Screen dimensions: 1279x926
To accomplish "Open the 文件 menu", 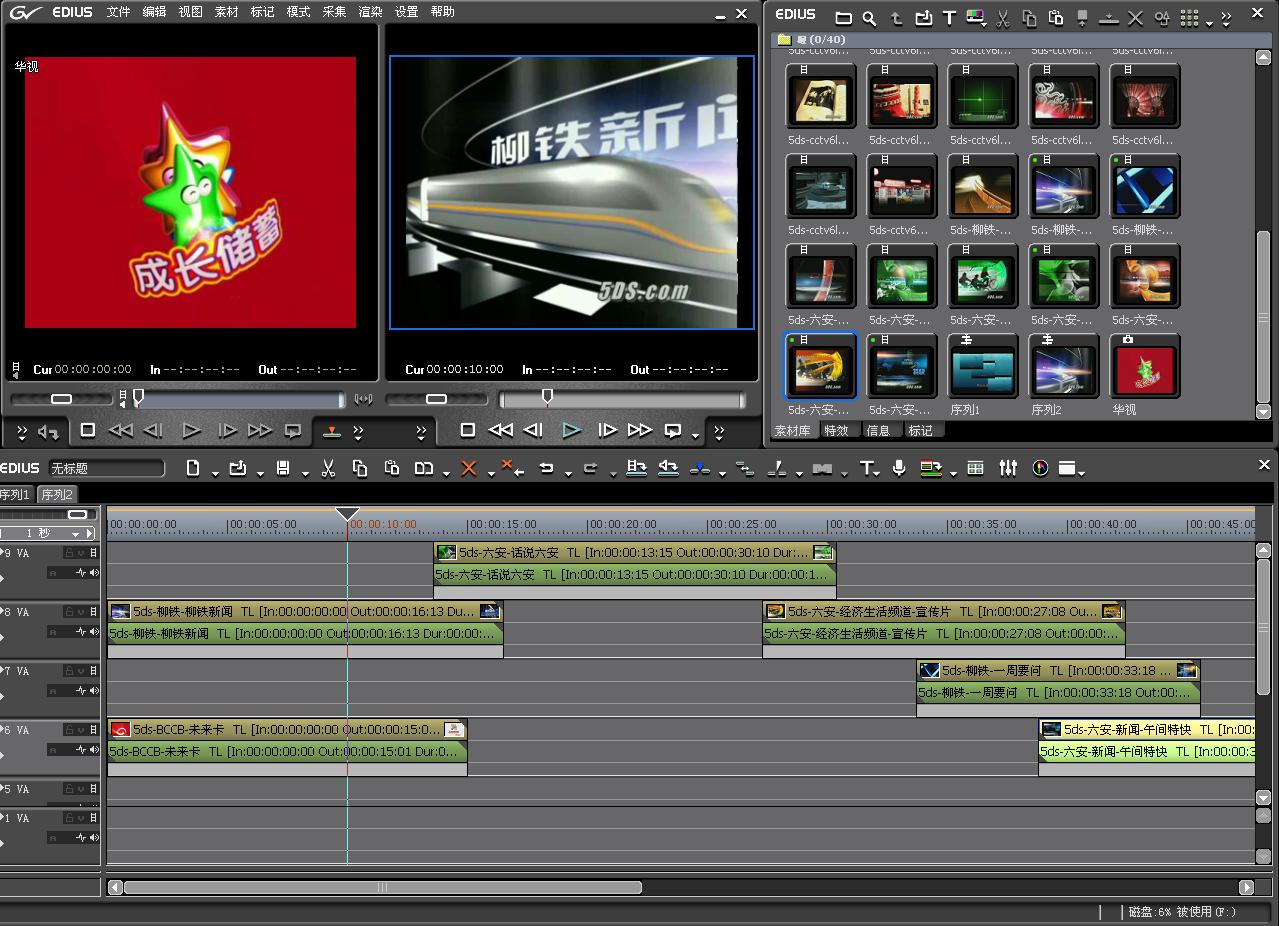I will coord(118,12).
